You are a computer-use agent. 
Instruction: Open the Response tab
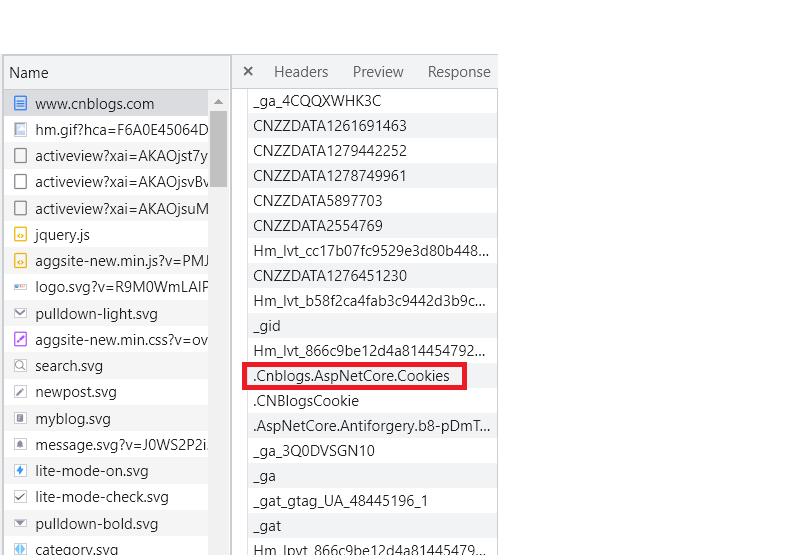[x=459, y=72]
